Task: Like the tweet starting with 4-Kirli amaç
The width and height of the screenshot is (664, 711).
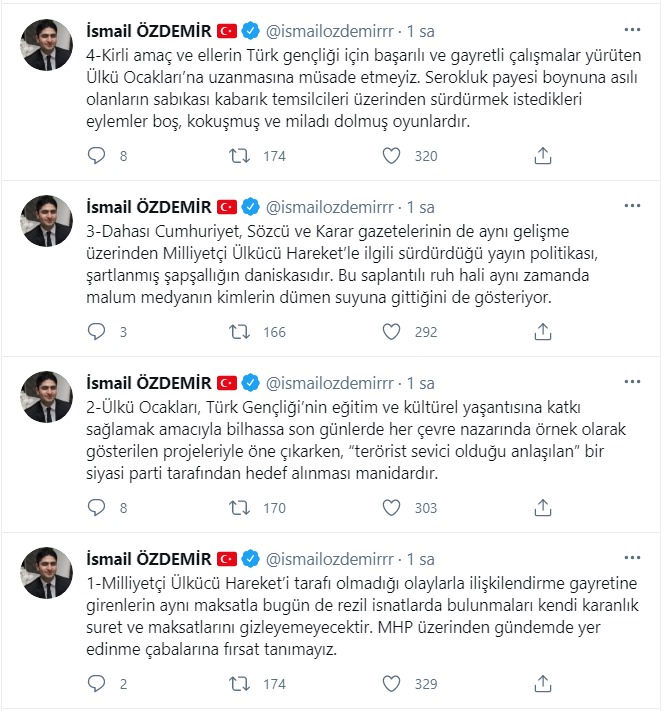Action: (x=393, y=156)
